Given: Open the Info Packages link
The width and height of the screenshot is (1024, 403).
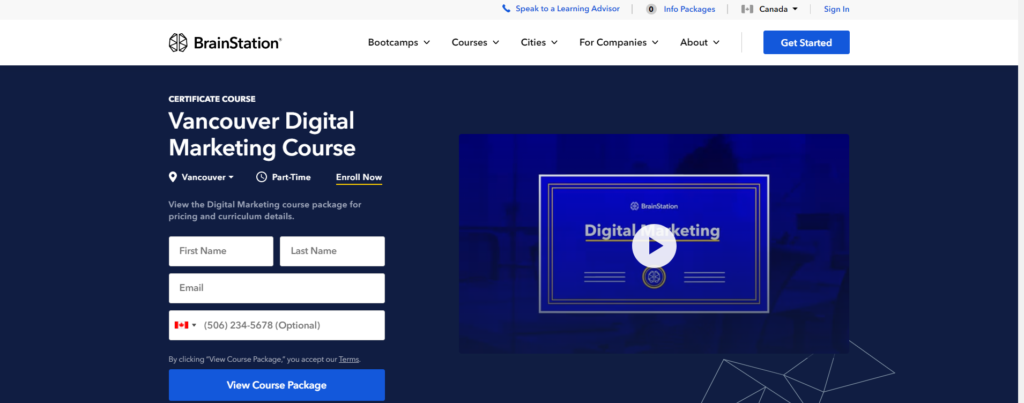Looking at the screenshot, I should click(x=689, y=9).
